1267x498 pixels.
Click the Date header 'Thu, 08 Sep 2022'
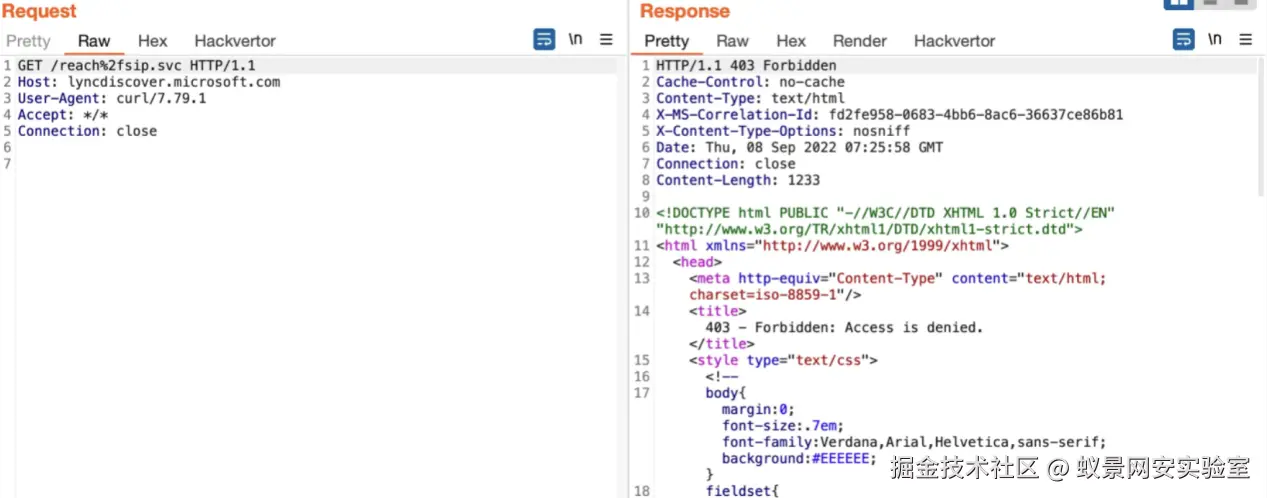pos(800,147)
